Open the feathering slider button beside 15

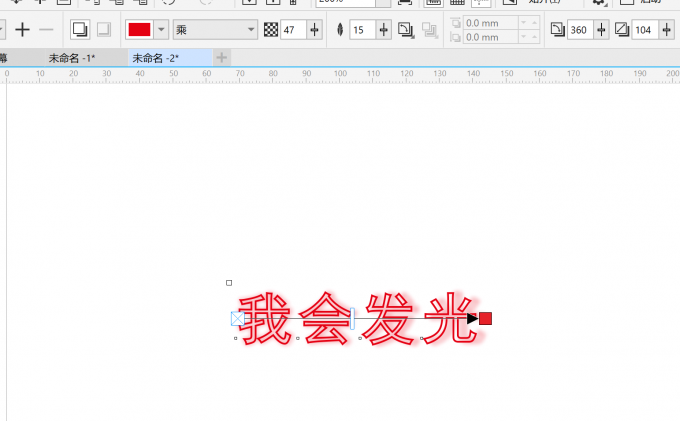(383, 30)
